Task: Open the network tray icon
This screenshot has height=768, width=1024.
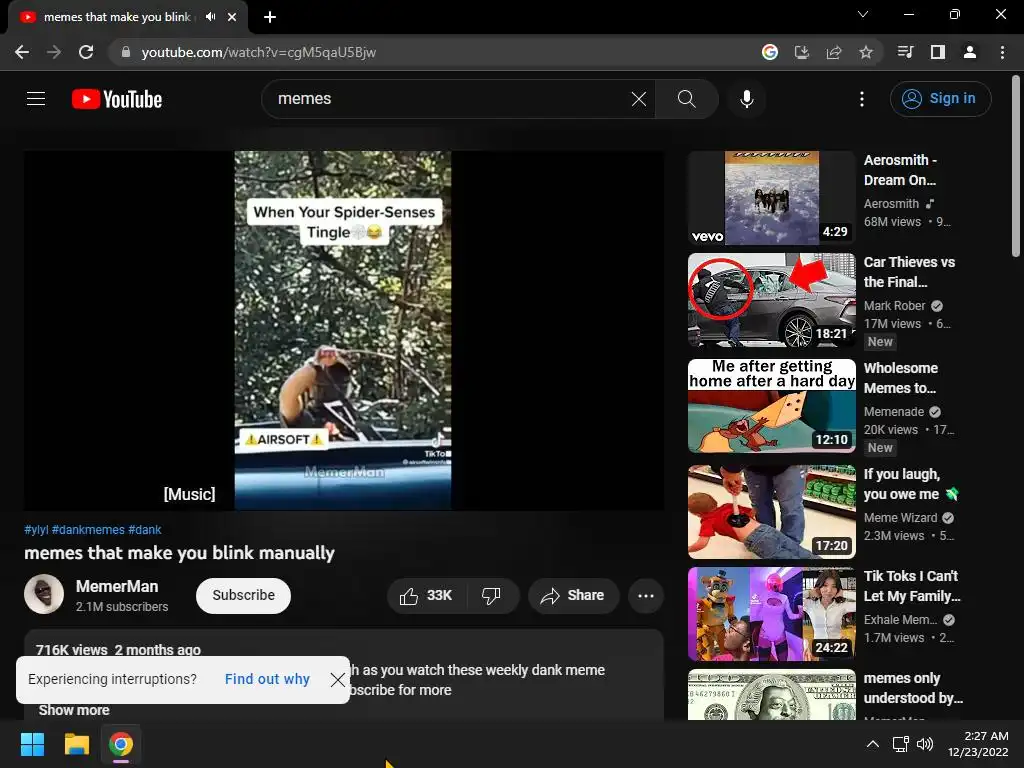Action: [x=901, y=744]
